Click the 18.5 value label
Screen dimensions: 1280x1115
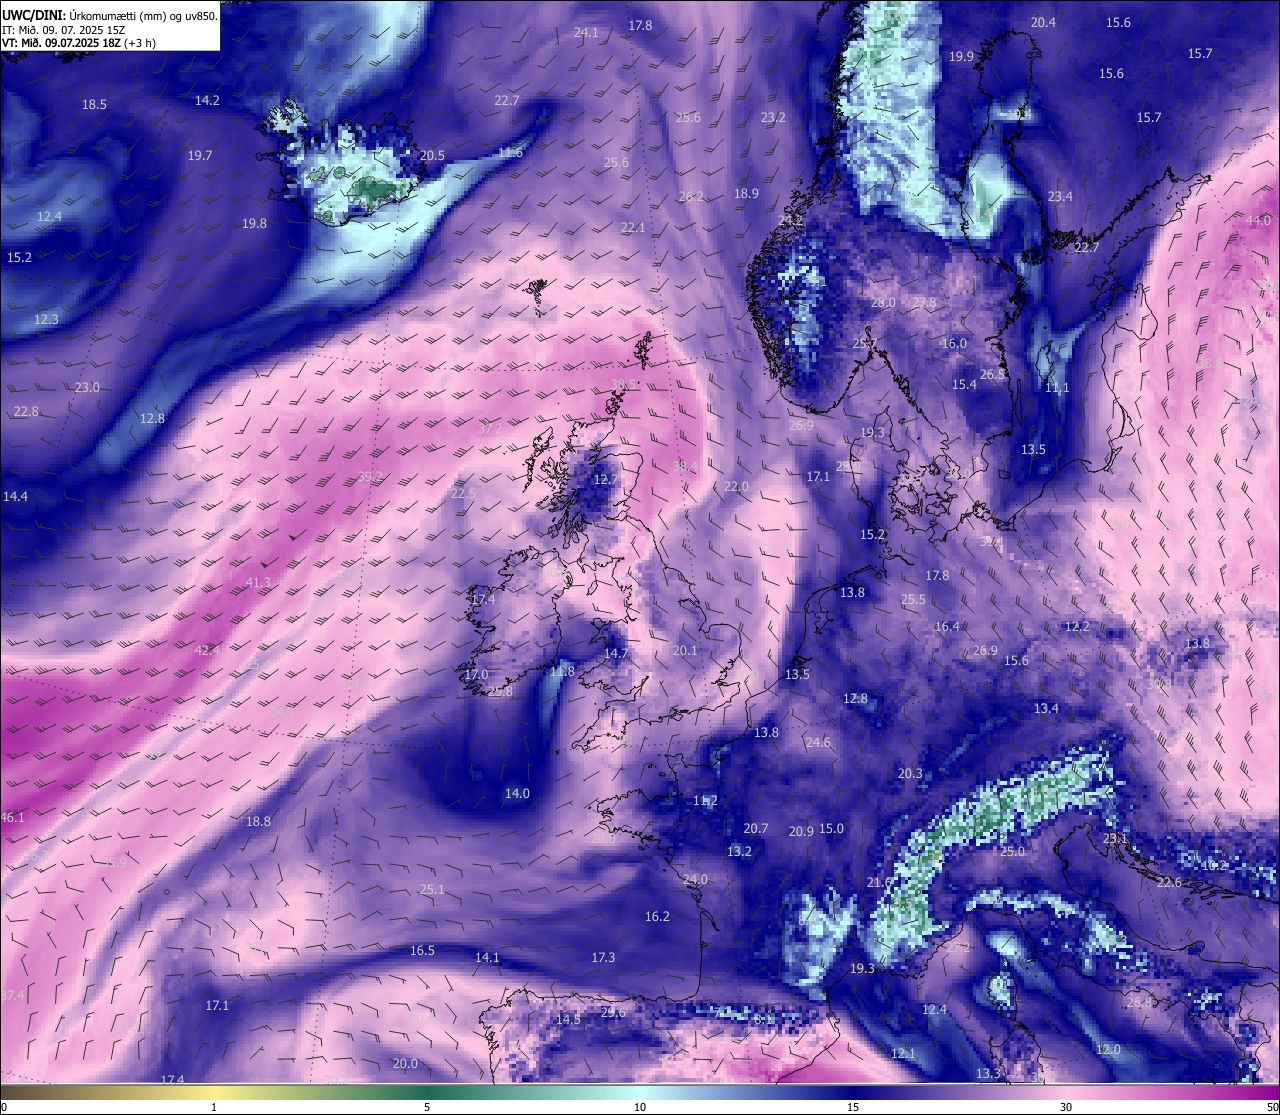pos(94,104)
